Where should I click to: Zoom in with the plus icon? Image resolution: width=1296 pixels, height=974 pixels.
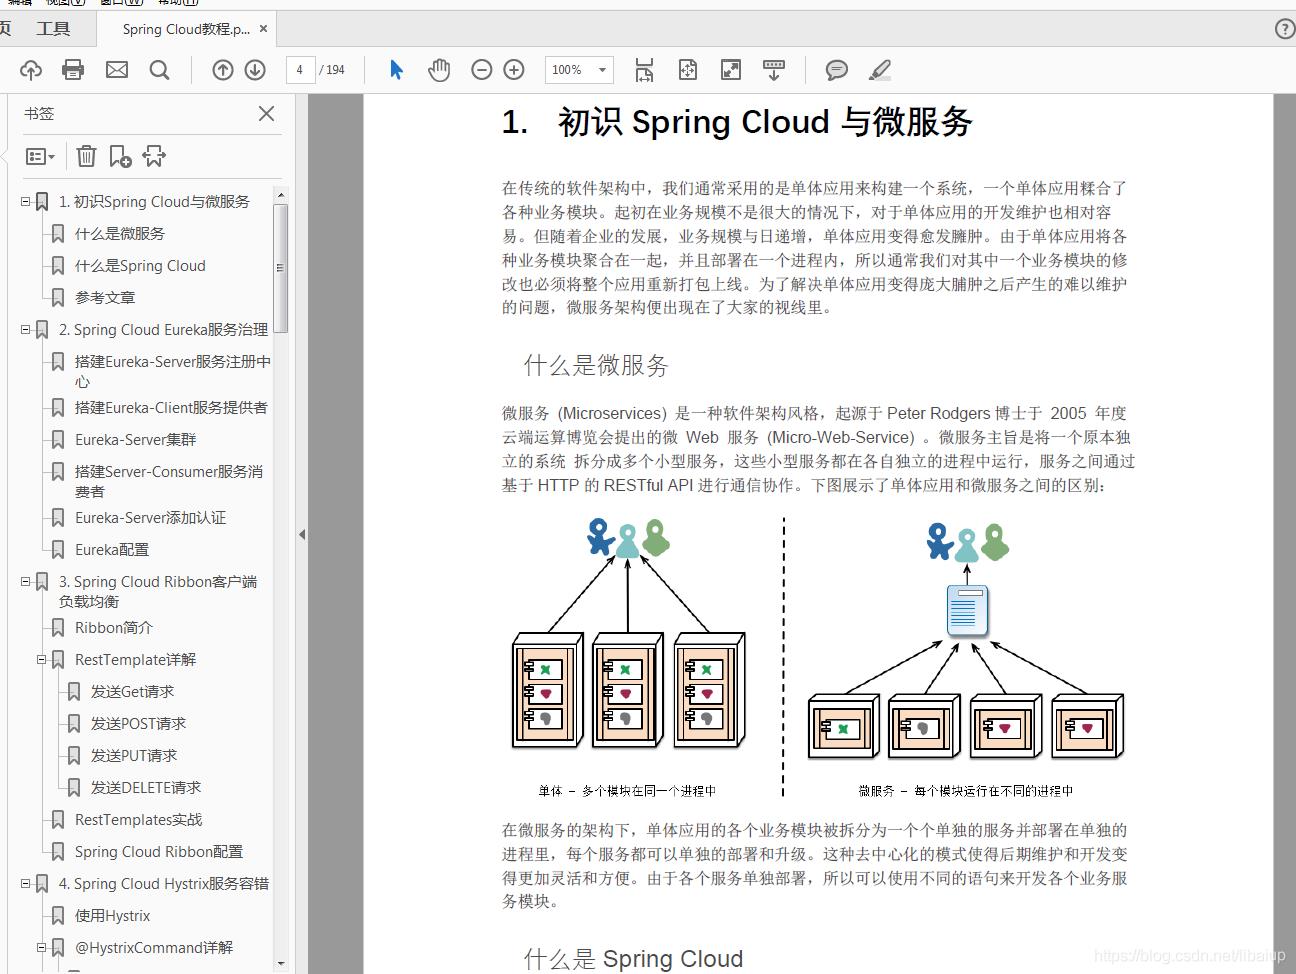pyautogui.click(x=514, y=70)
